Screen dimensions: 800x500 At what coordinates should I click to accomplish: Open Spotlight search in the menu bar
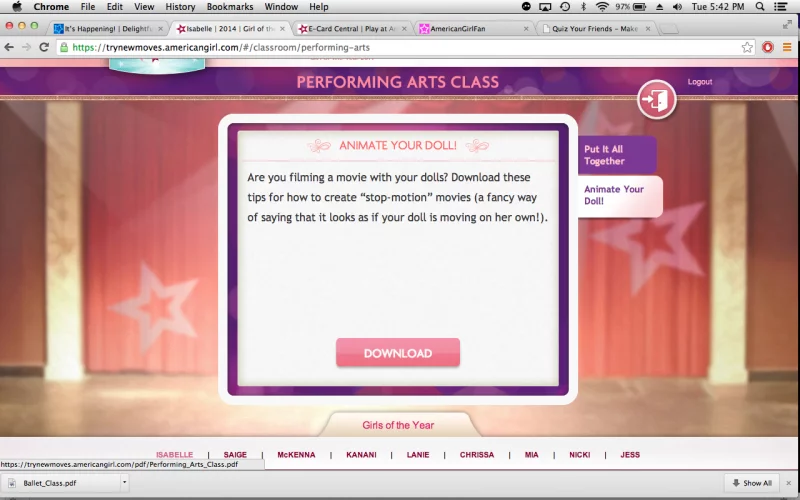coord(760,7)
